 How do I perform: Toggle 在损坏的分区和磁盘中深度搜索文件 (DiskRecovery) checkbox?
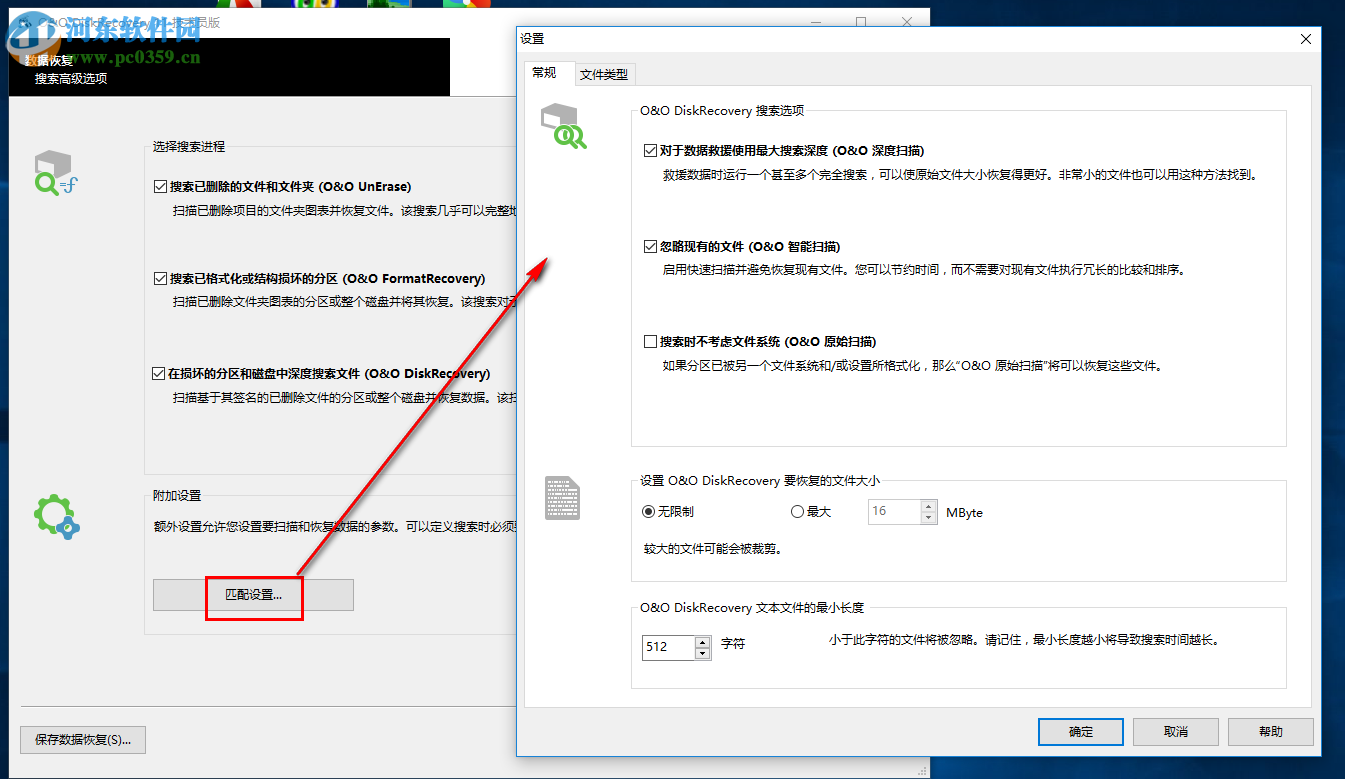point(159,373)
